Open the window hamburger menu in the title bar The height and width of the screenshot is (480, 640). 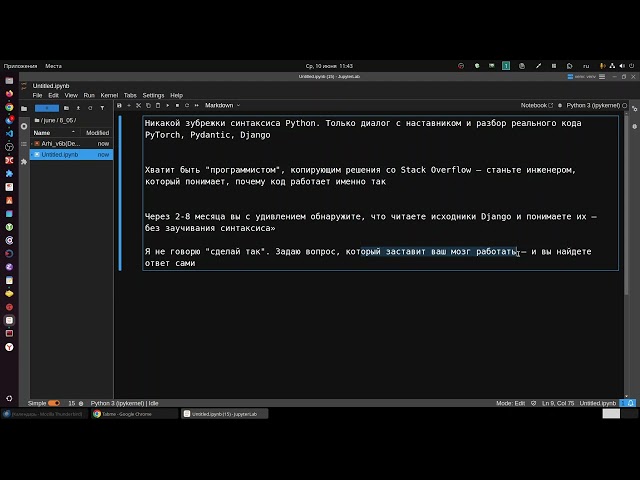602,77
